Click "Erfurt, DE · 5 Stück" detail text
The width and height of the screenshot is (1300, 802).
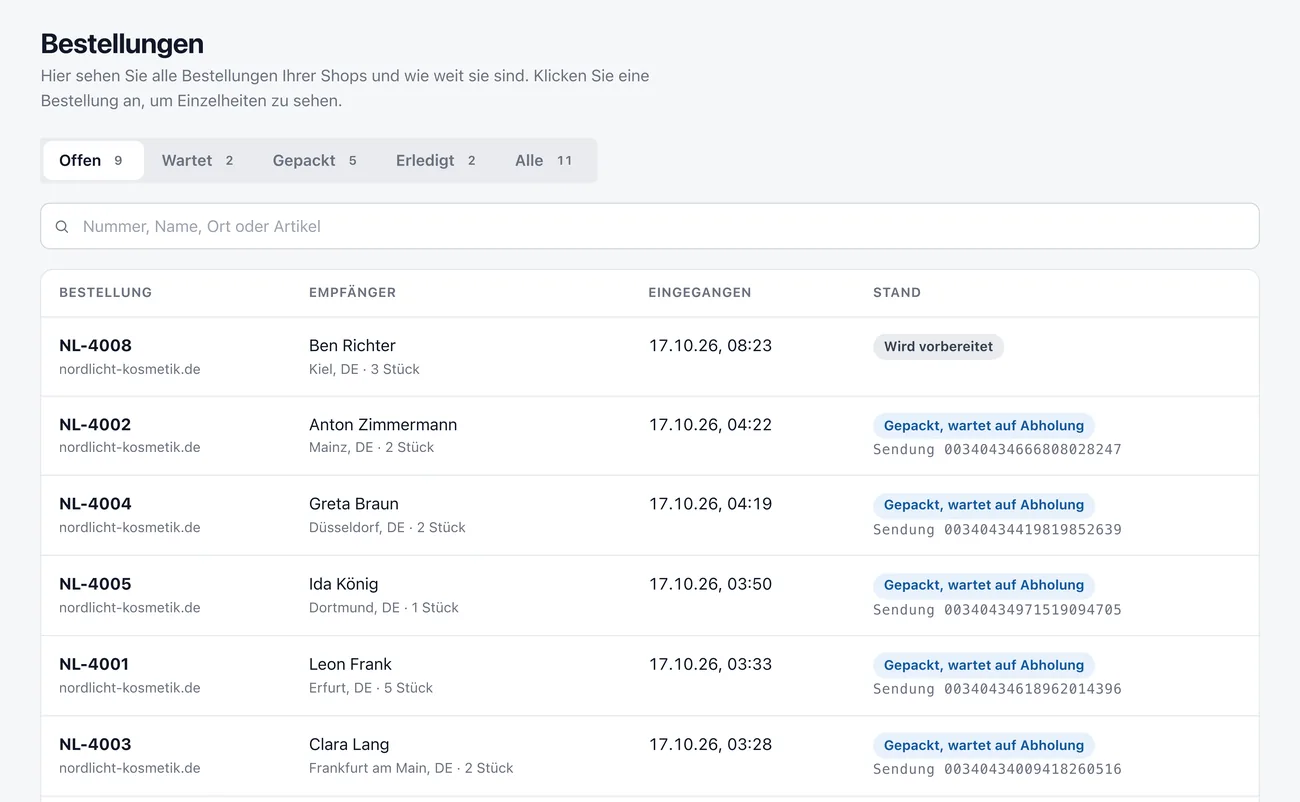(371, 688)
